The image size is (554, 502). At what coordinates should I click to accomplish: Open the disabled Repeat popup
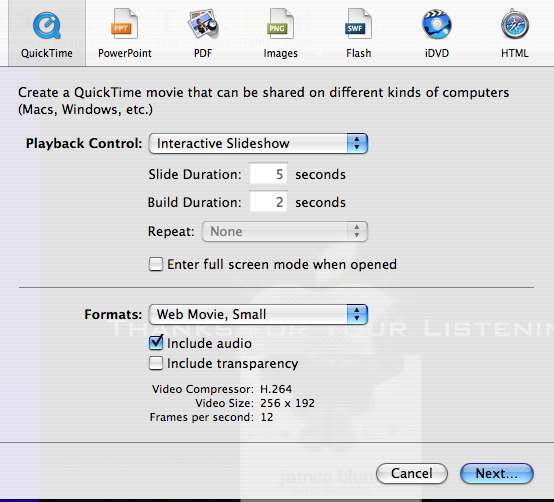[x=285, y=231]
